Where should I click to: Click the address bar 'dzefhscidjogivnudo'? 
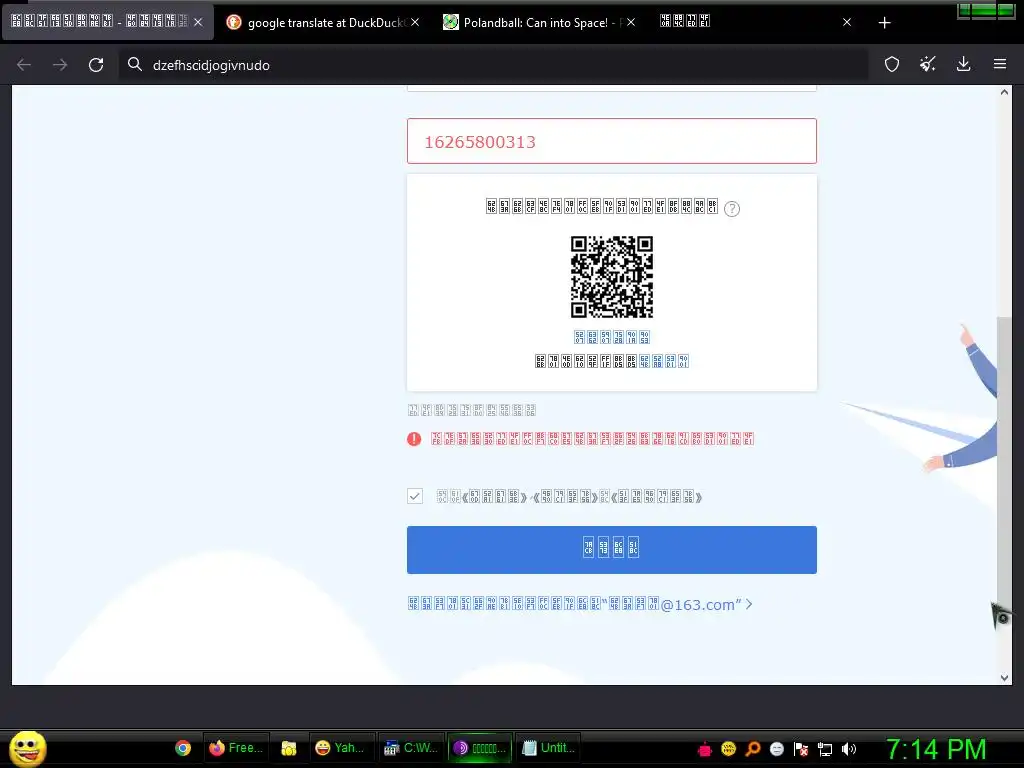point(493,65)
